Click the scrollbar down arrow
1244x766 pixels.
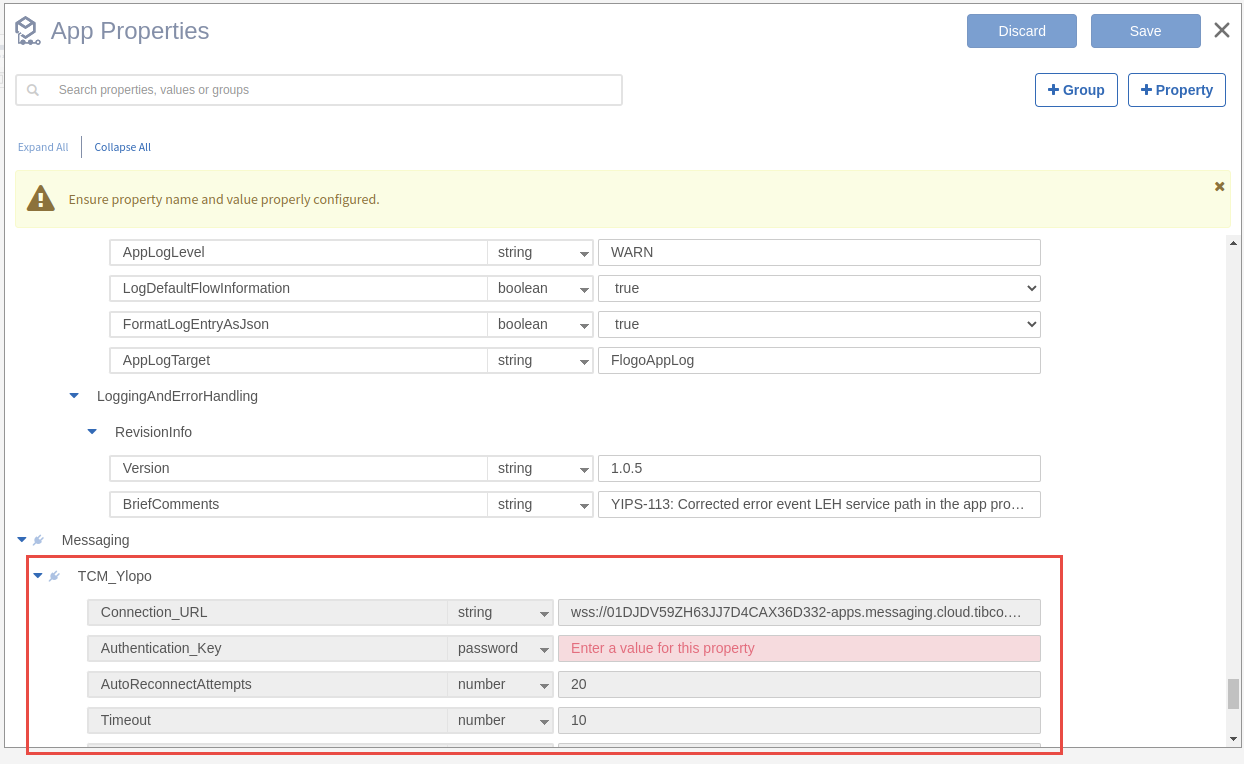tap(1233, 739)
